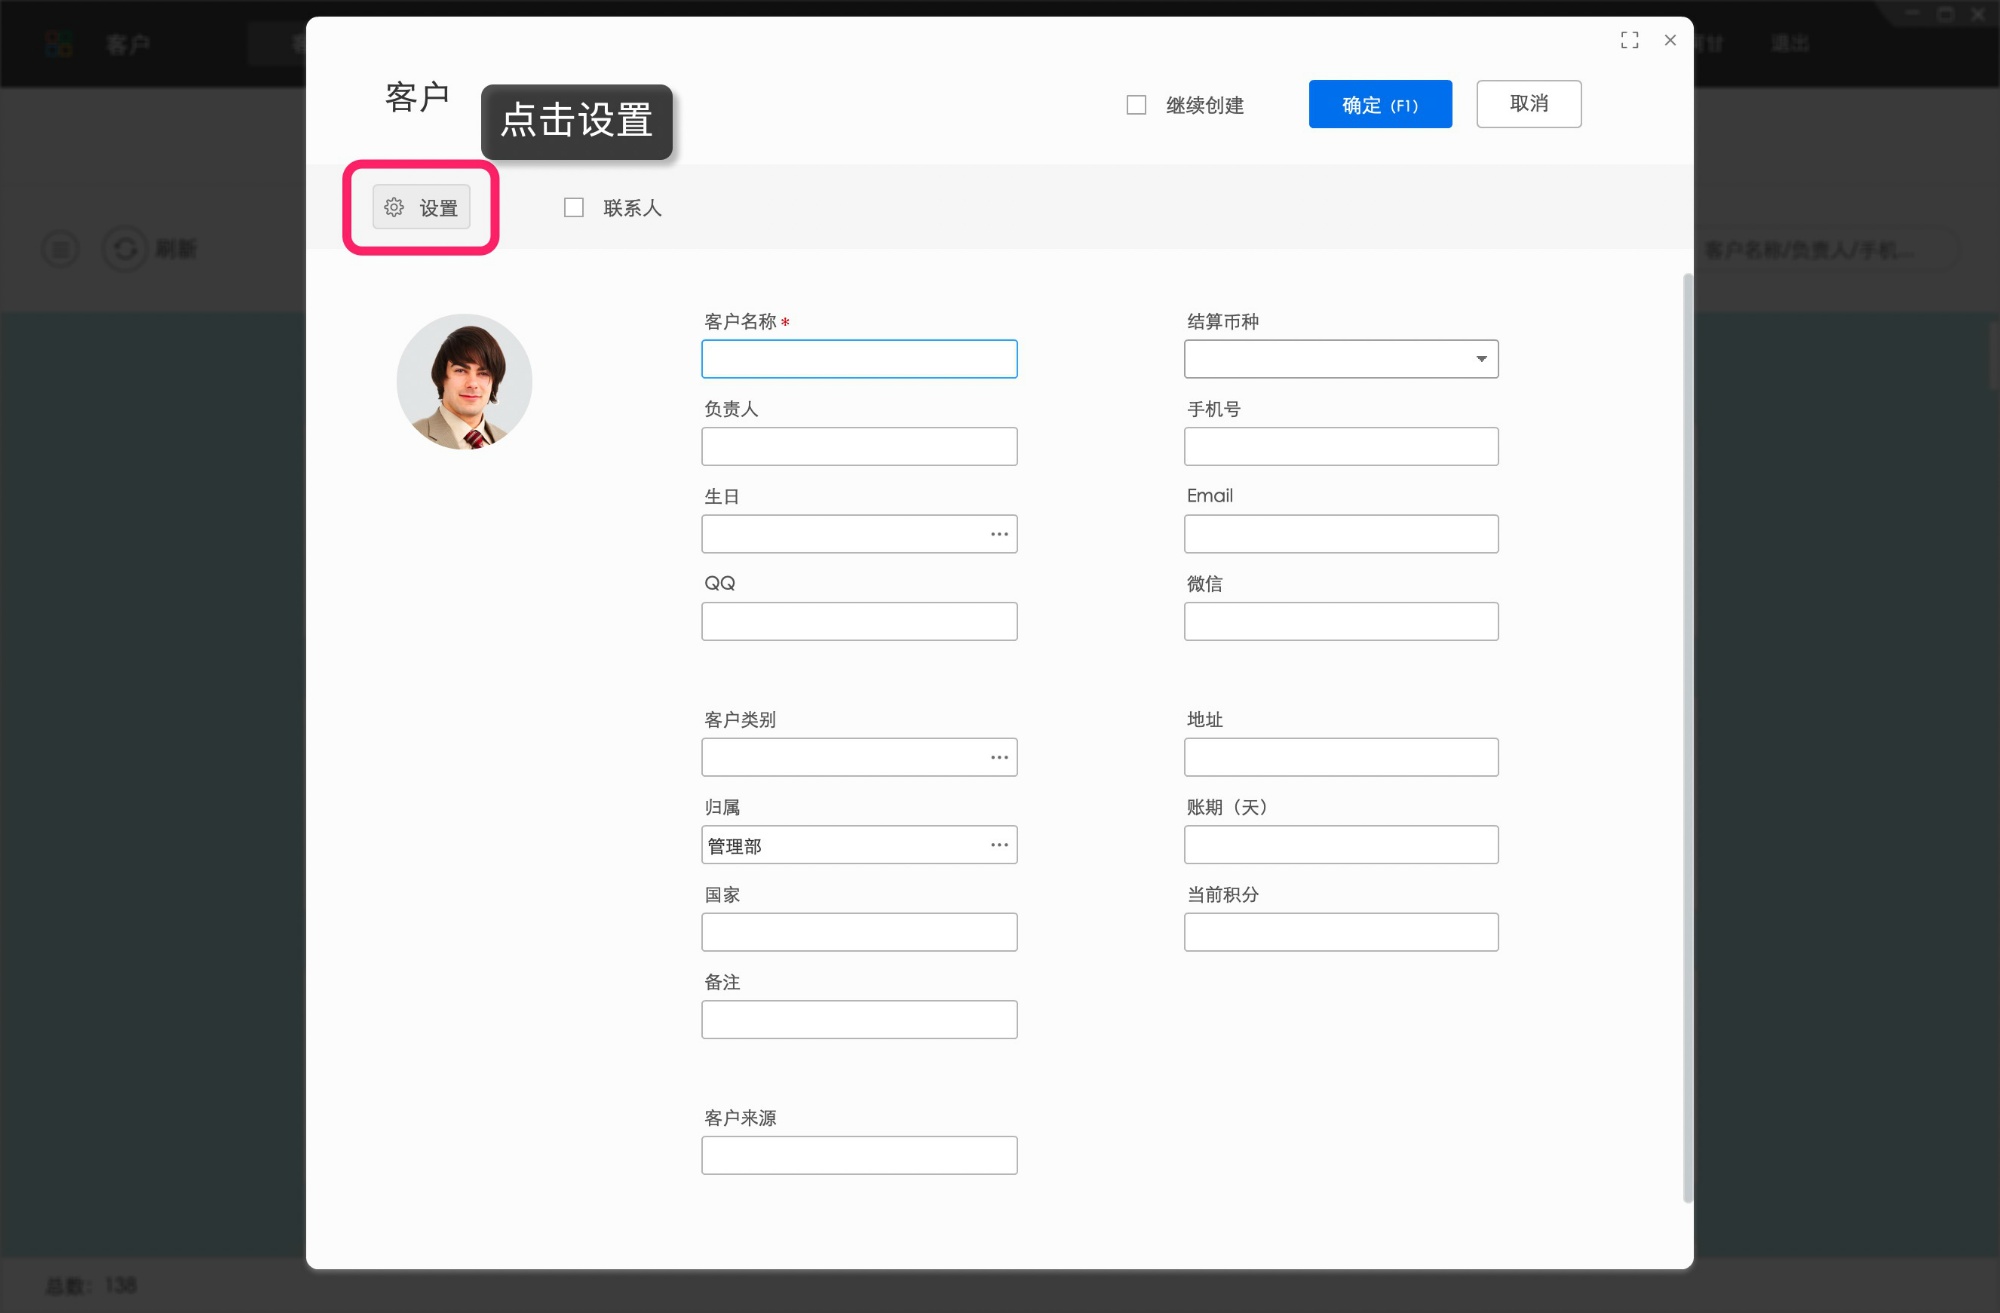Click 退出 in the background top bar
This screenshot has height=1313, width=2000.
[1790, 43]
